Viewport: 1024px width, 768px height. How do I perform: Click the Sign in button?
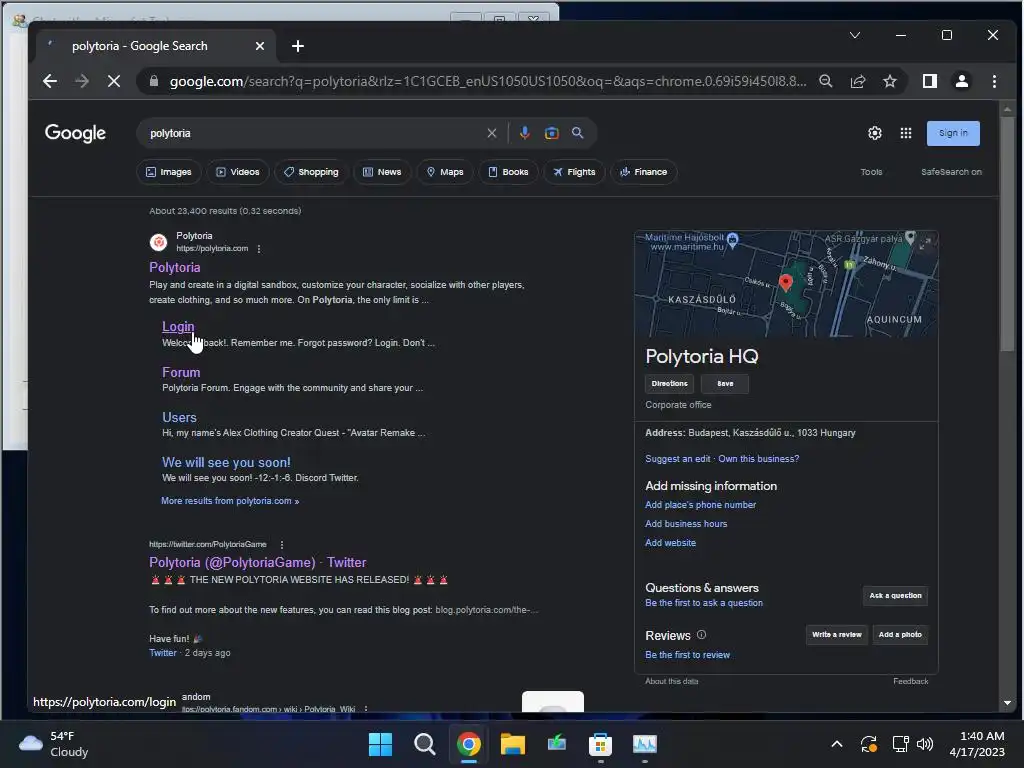tap(953, 133)
